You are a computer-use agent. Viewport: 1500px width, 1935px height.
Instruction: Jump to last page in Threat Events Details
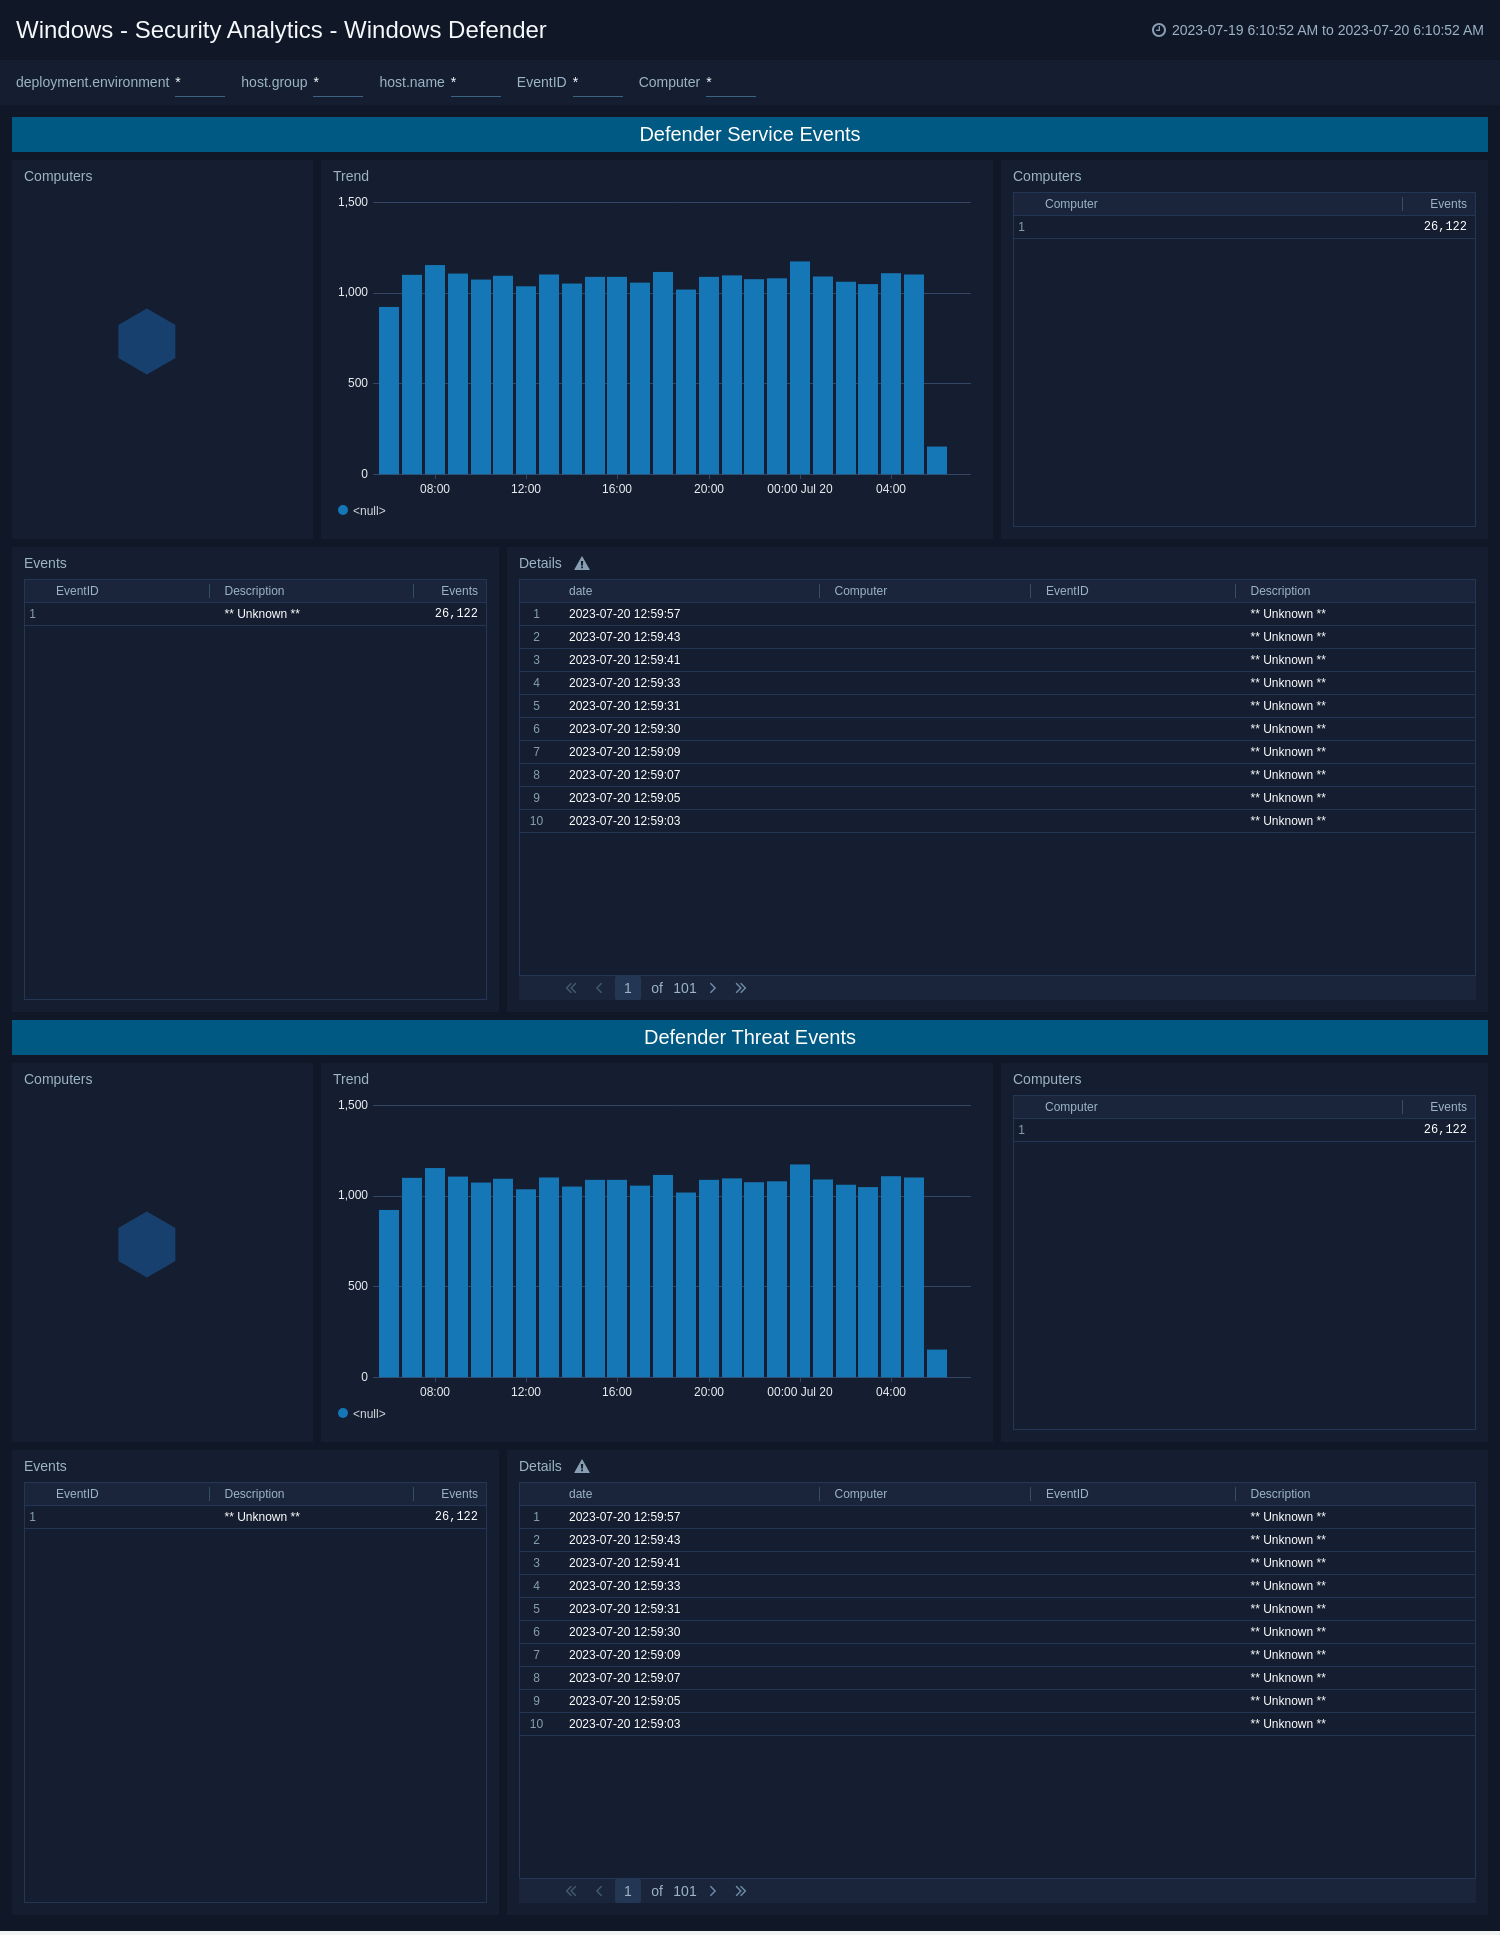[x=741, y=1891]
